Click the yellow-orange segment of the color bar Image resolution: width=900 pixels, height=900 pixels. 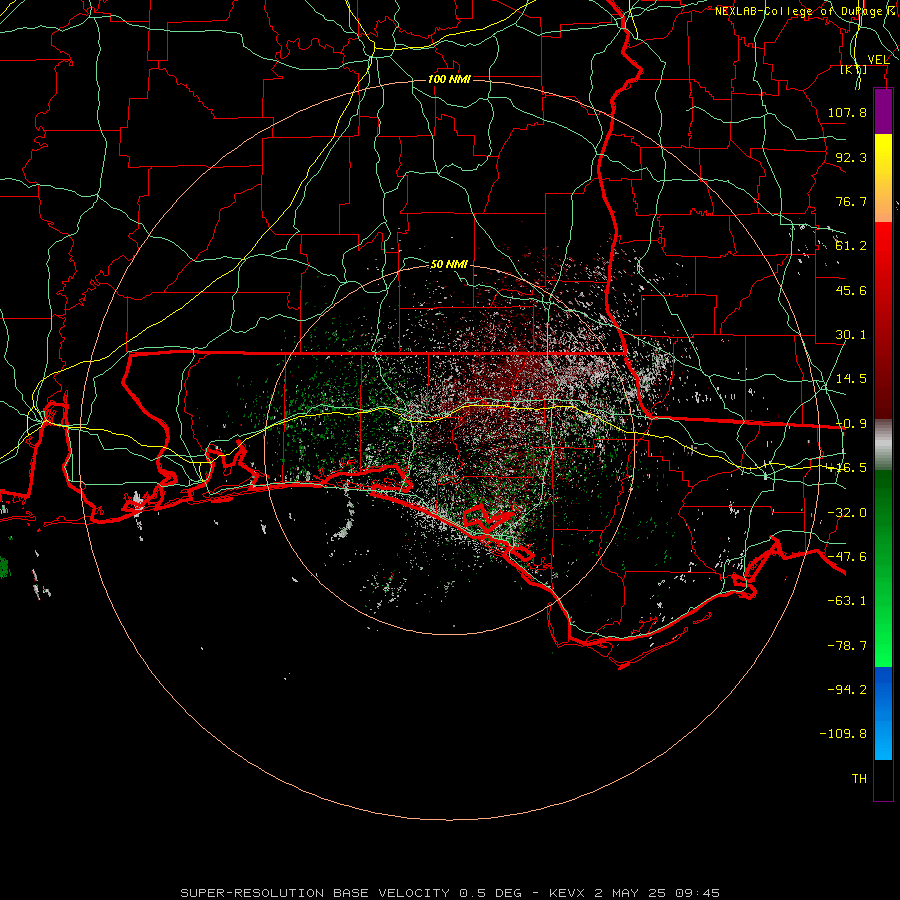[883, 178]
